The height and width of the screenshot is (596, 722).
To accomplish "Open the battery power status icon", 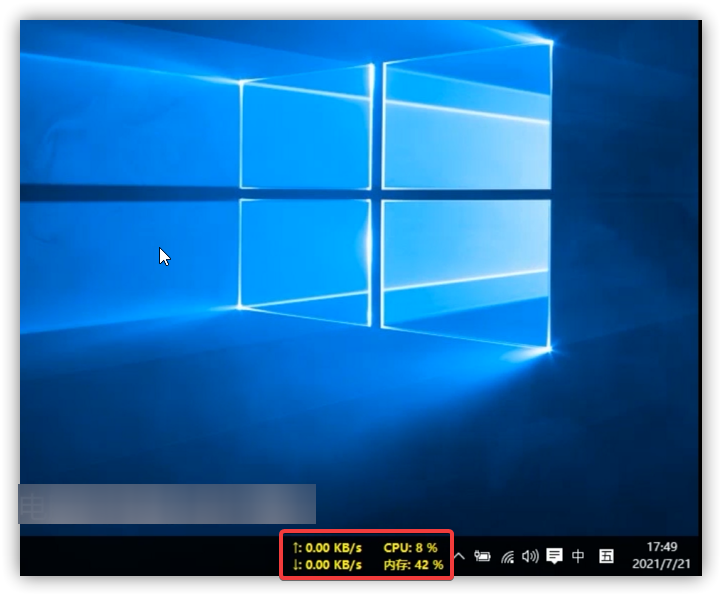I will (x=482, y=556).
